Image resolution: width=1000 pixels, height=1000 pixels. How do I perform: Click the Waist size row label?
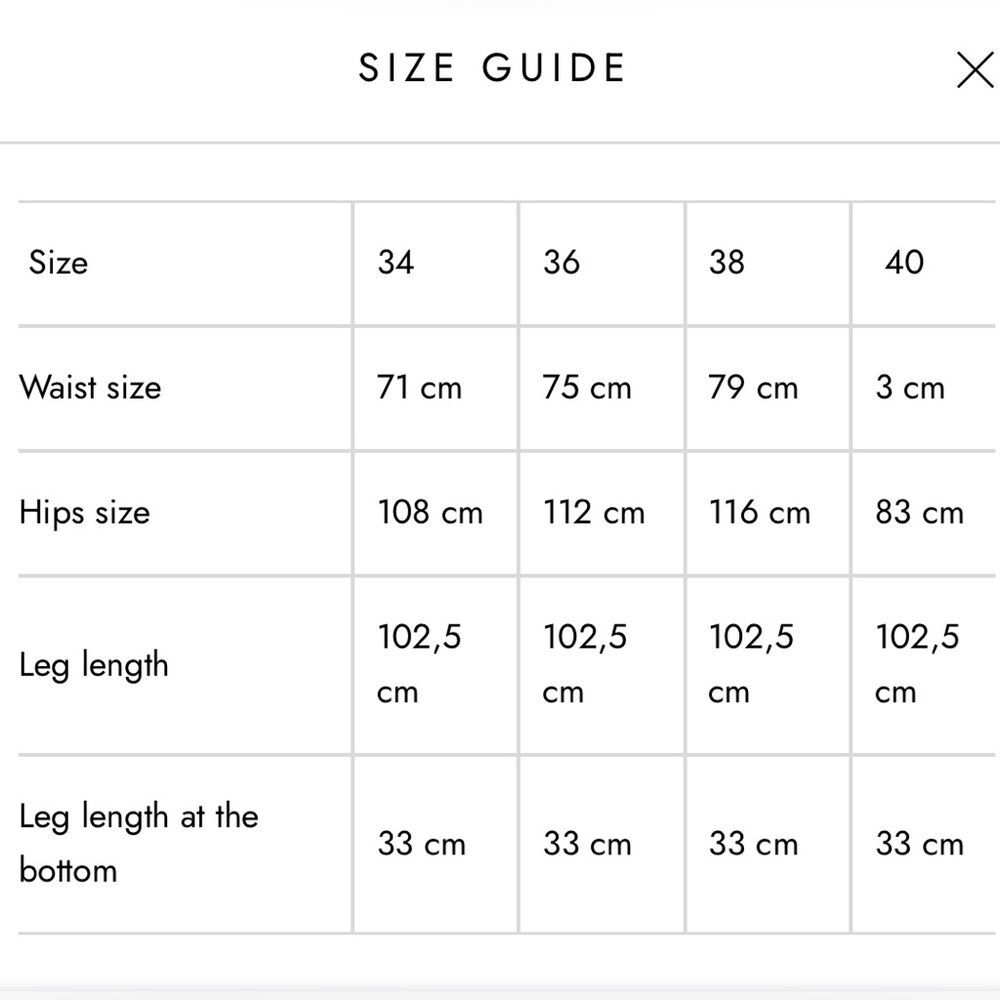click(x=90, y=388)
